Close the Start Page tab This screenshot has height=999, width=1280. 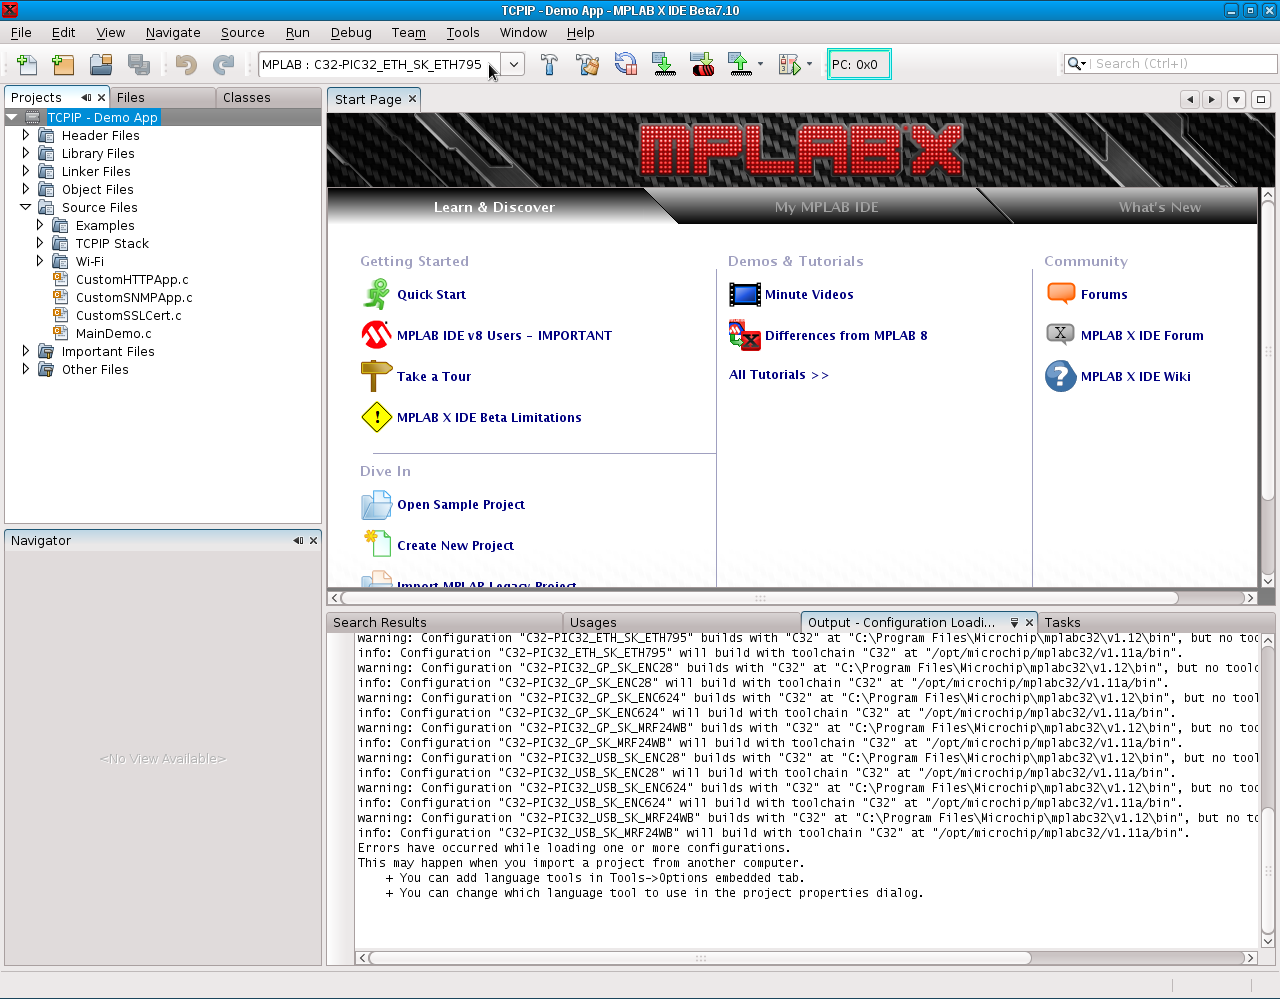click(x=411, y=98)
